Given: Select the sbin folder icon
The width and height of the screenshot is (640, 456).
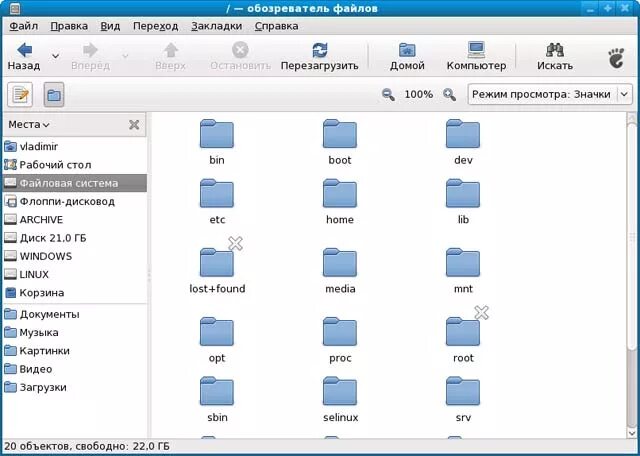Looking at the screenshot, I should click(x=217, y=391).
